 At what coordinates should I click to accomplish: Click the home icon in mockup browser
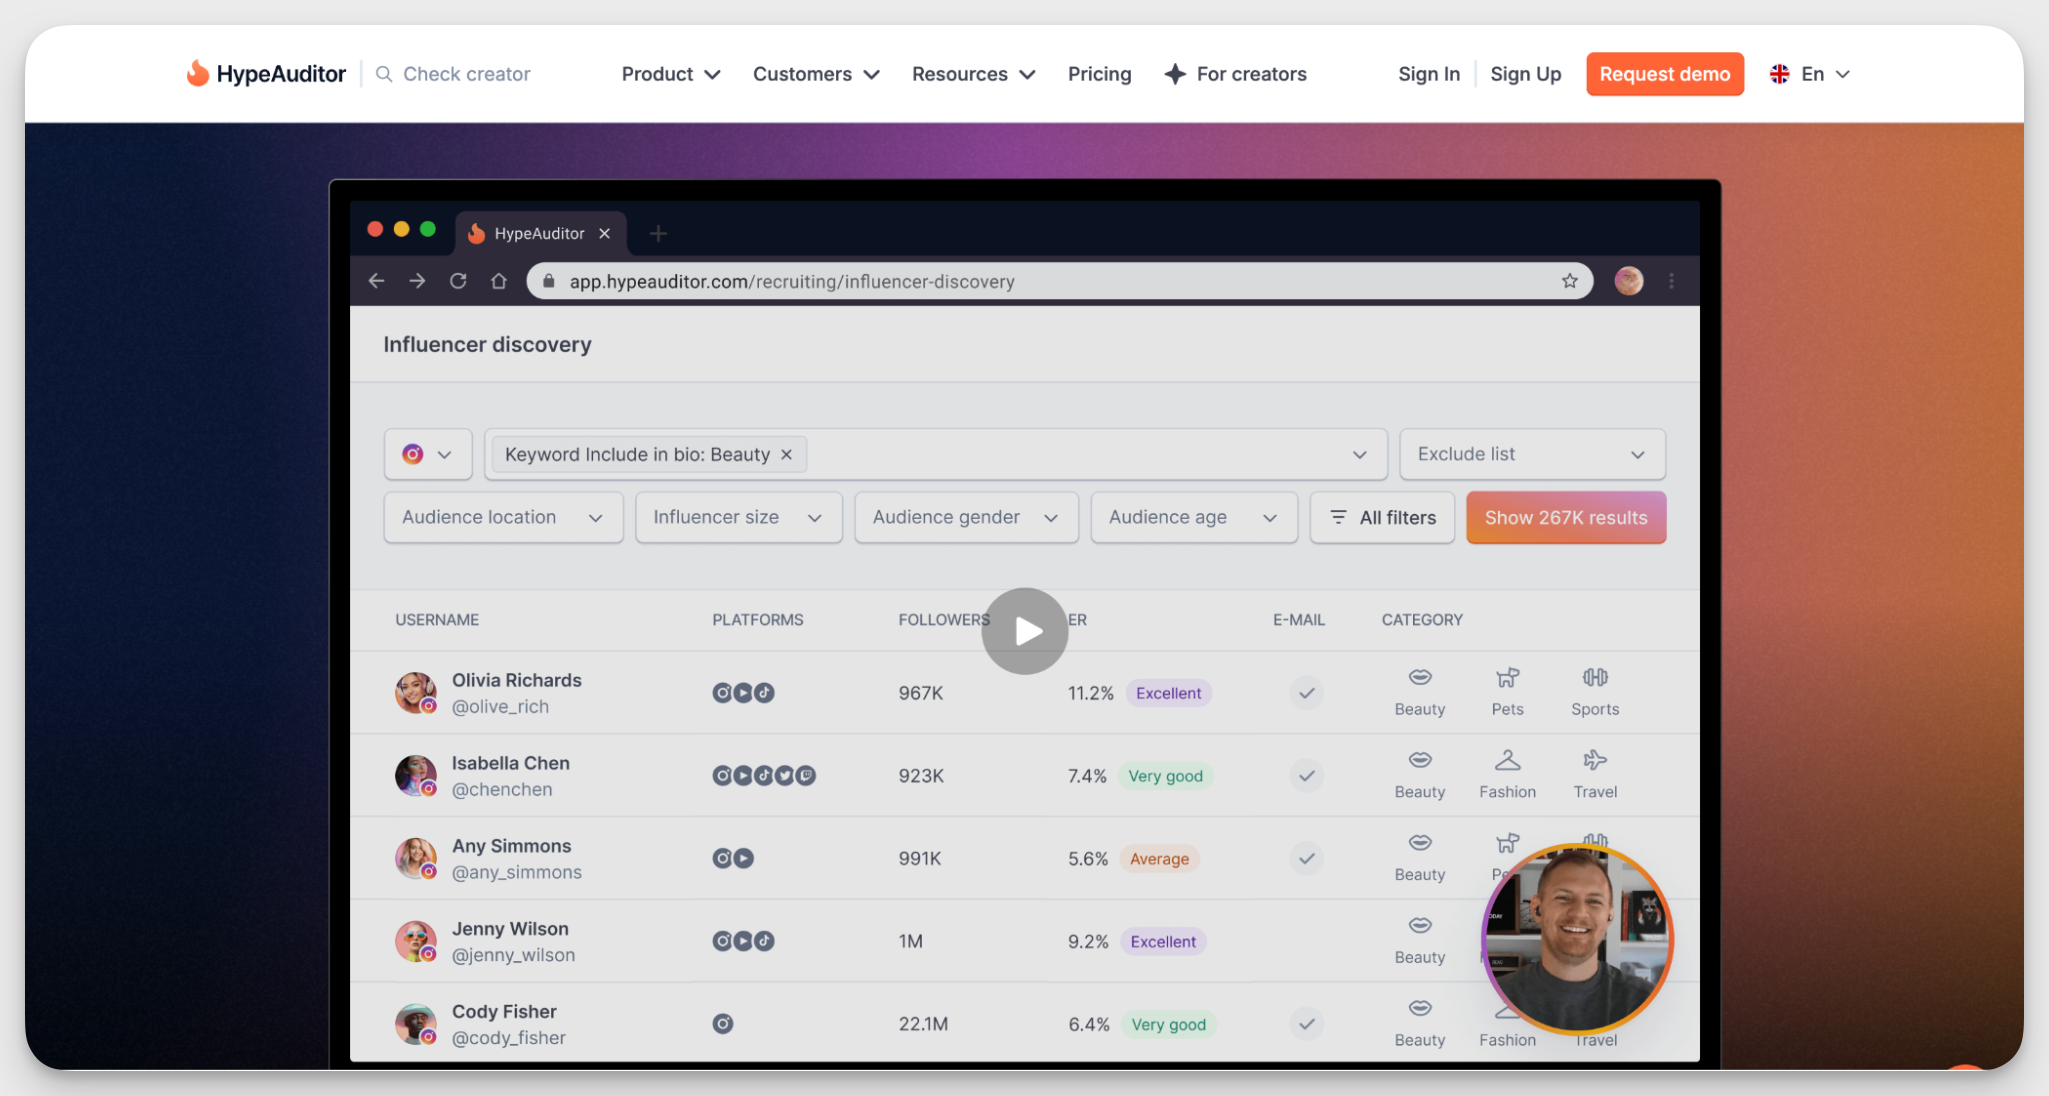pyautogui.click(x=499, y=281)
